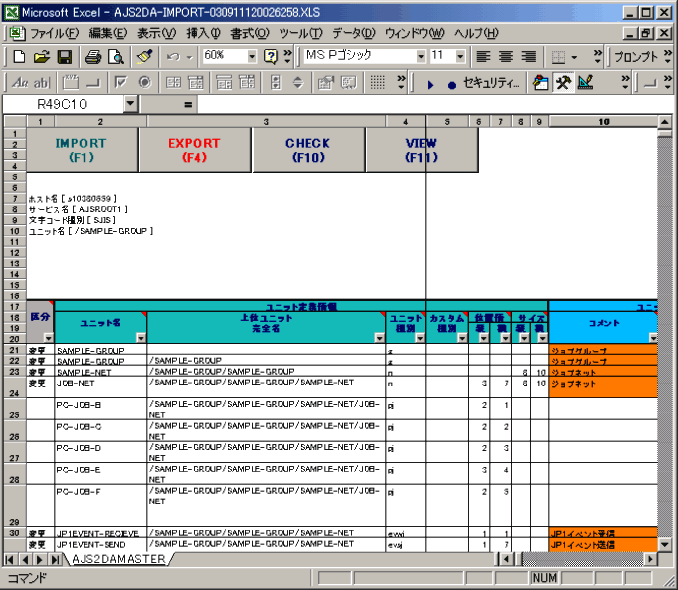Open the Visual Basic Editor icon
This screenshot has height=590, width=678.
[540, 82]
